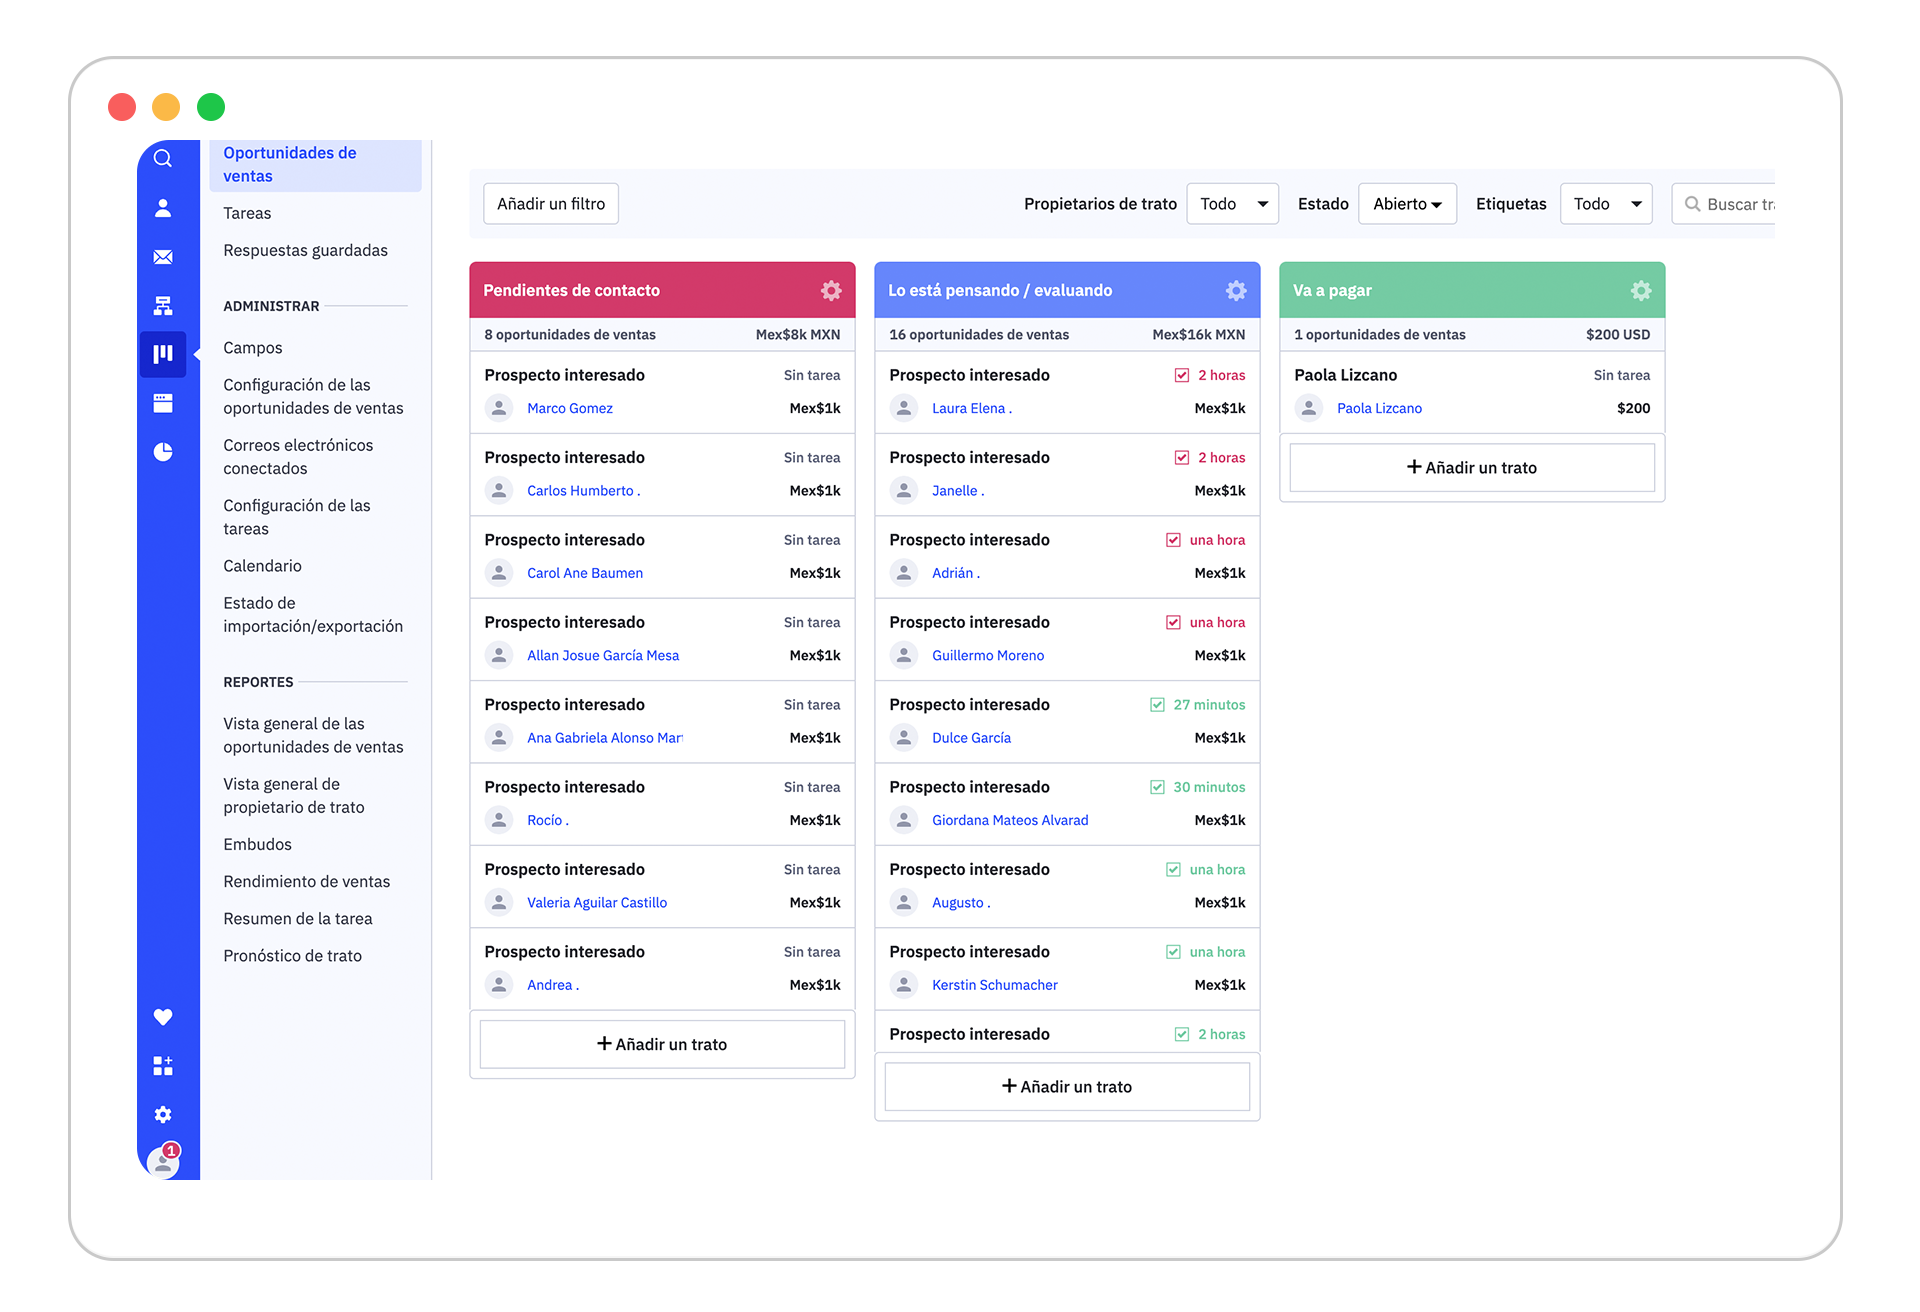Open the Marco Gomez contact link
This screenshot has height=1312, width=1920.
tap(569, 408)
